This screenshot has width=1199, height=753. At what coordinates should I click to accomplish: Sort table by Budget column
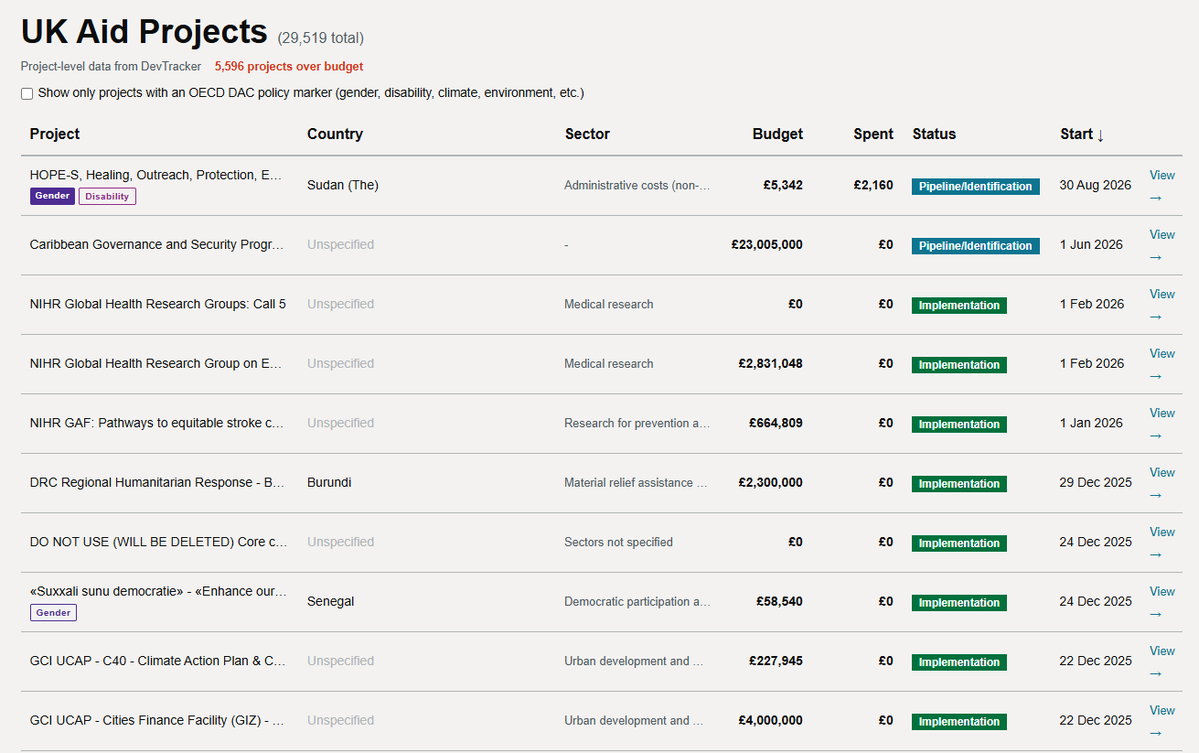click(777, 134)
